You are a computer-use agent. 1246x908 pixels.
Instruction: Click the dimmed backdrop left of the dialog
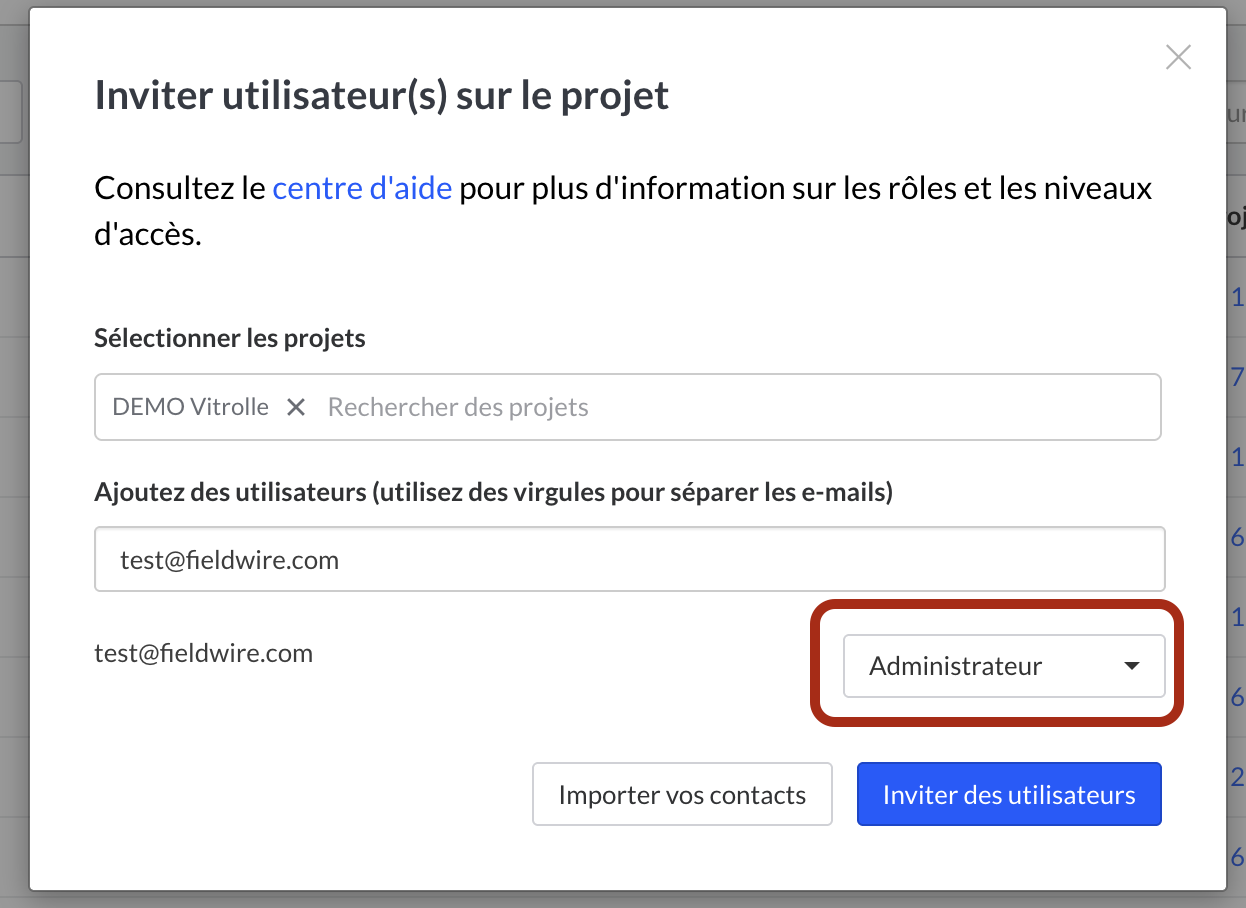pyautogui.click(x=14, y=500)
